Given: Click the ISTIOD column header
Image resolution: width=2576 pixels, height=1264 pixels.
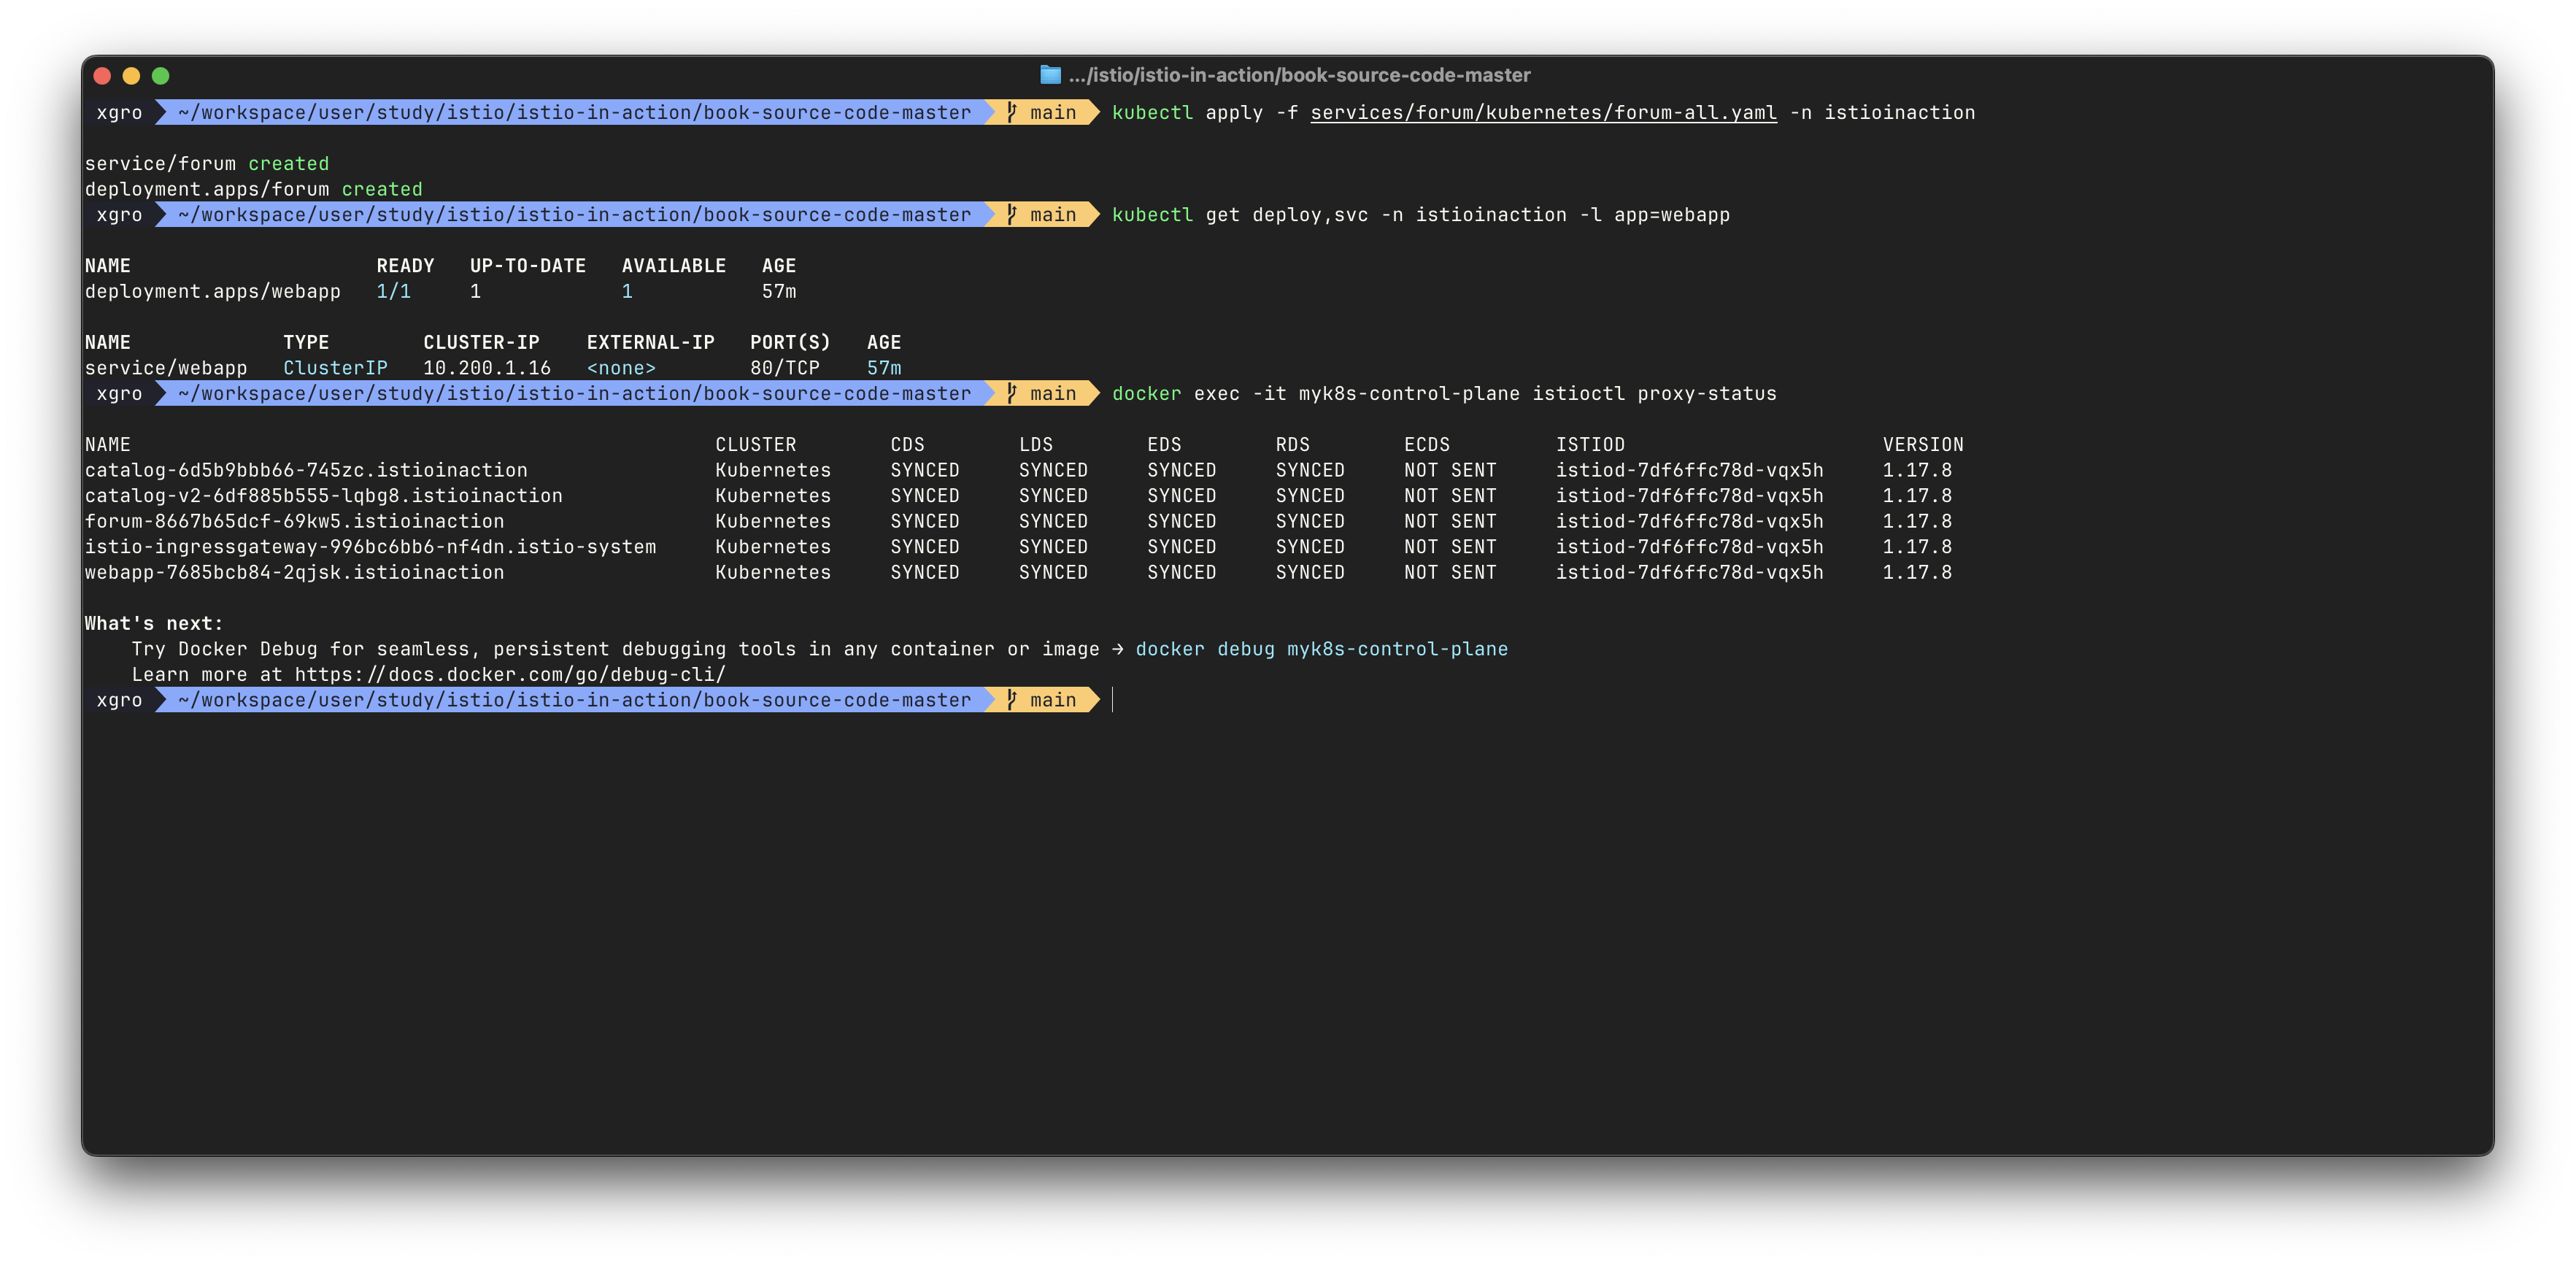Looking at the screenshot, I should pos(1590,445).
